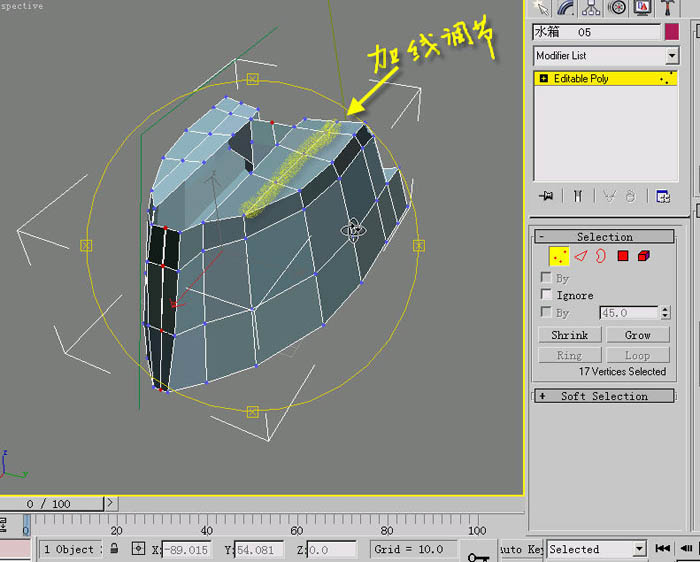This screenshot has height=562, width=700.
Task: Enable the Ignore checkbox
Action: pos(546,294)
